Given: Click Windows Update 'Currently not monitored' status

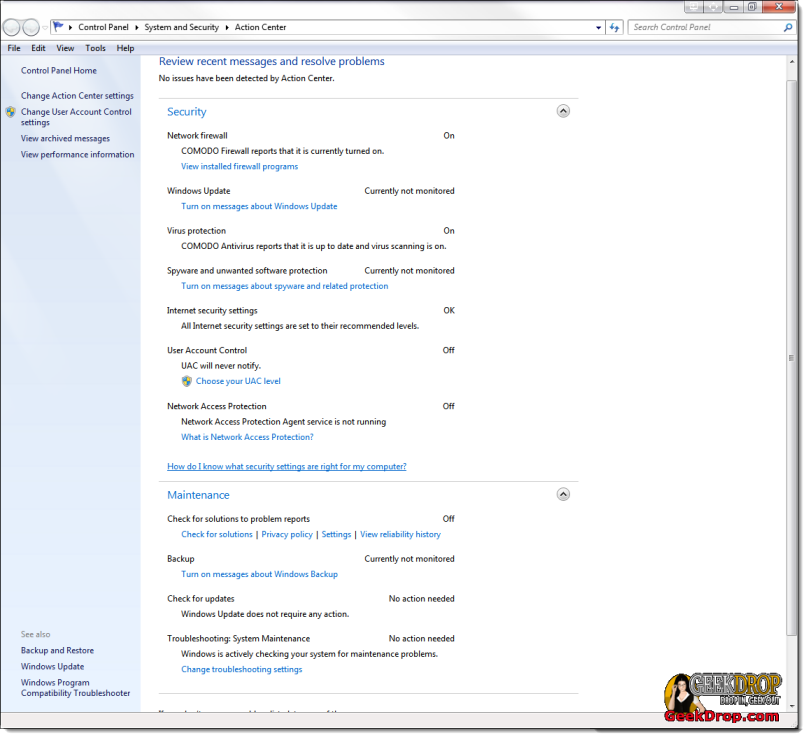Looking at the screenshot, I should click(x=409, y=191).
